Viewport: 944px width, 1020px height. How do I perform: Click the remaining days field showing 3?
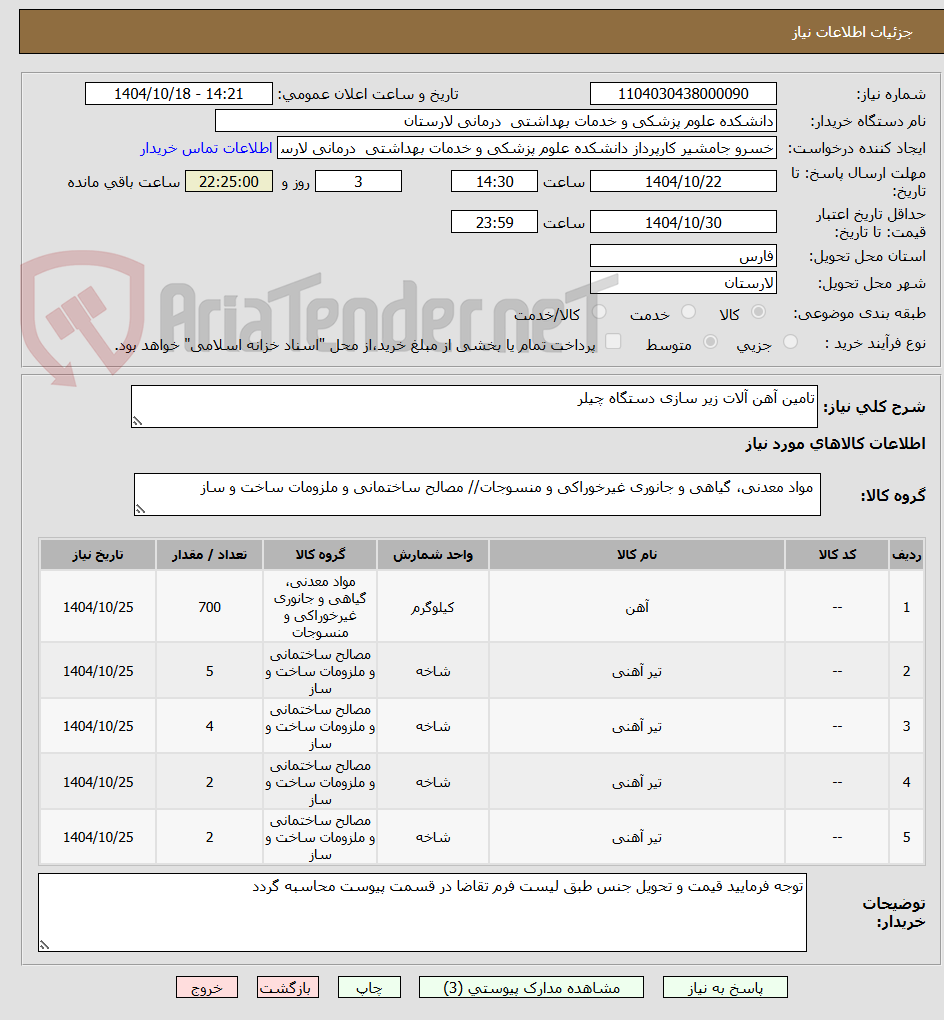[358, 181]
